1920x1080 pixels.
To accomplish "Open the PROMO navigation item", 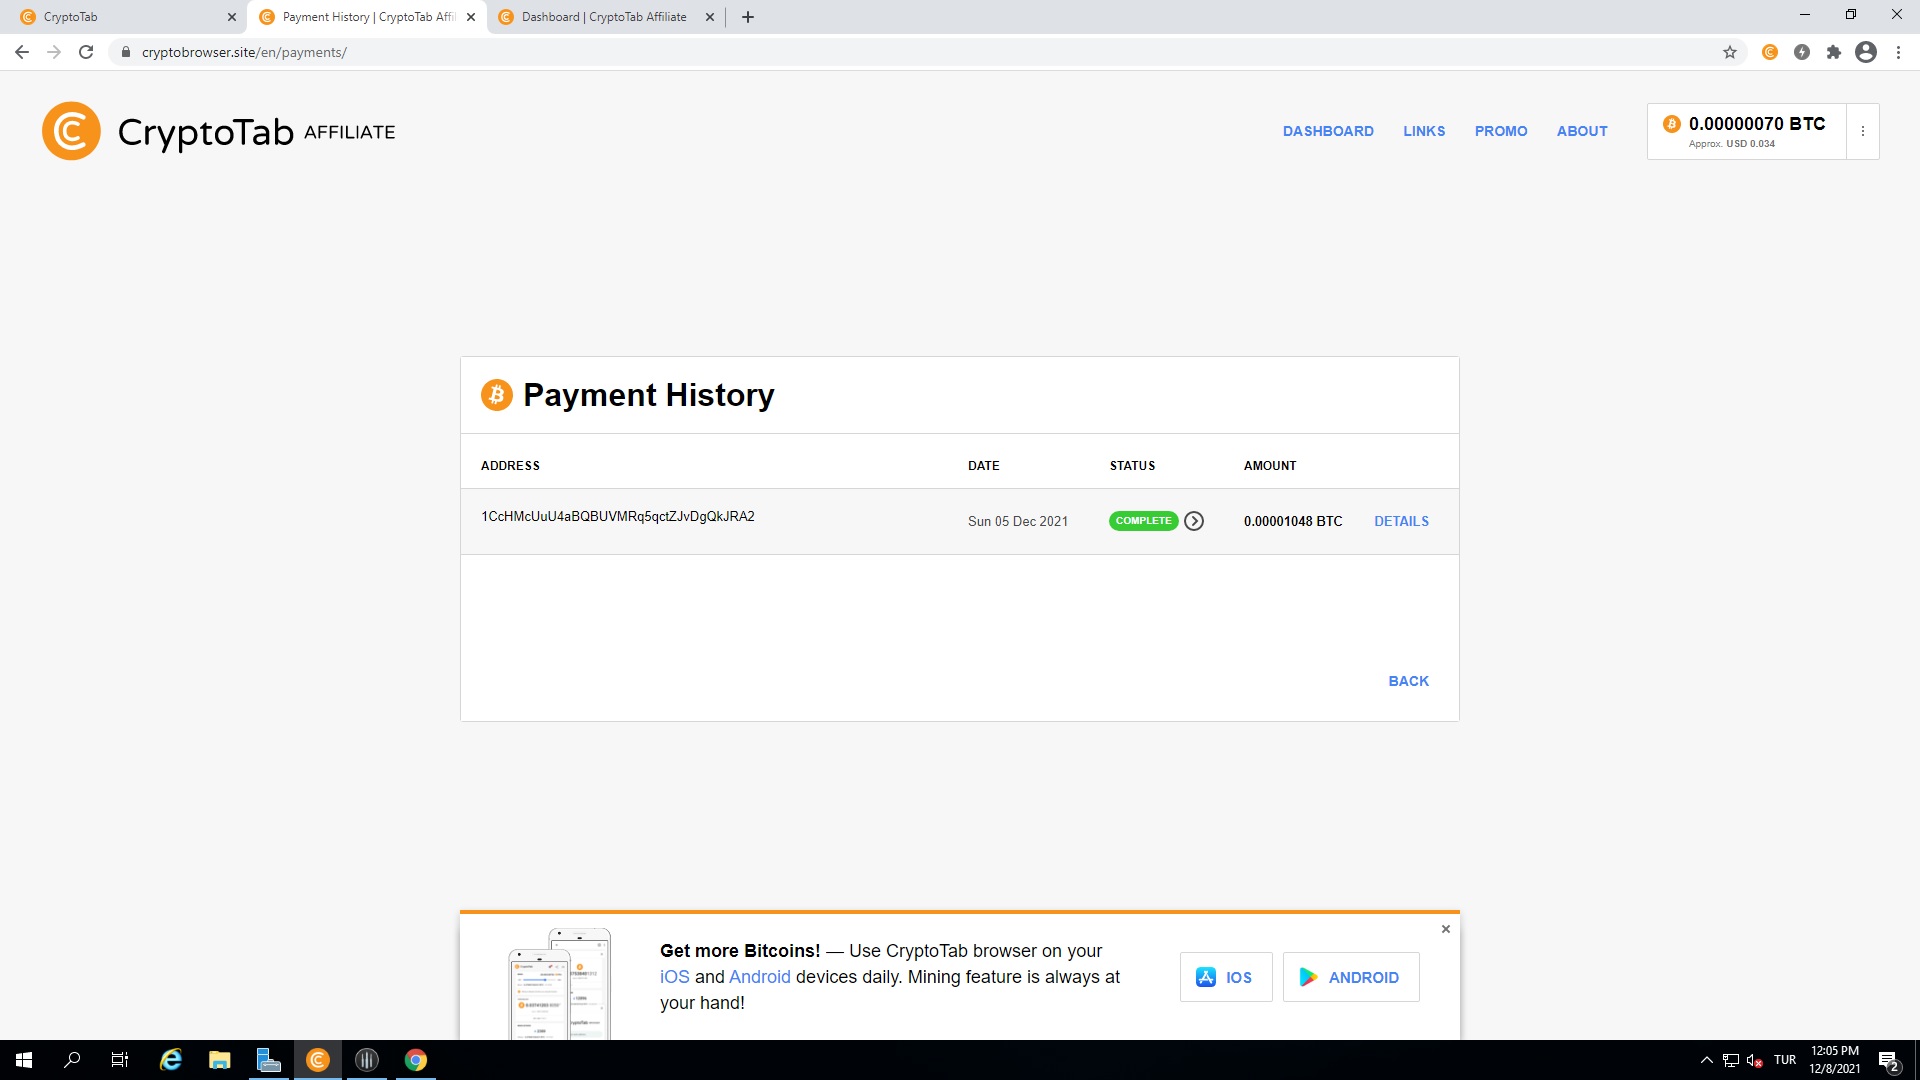I will pos(1501,131).
